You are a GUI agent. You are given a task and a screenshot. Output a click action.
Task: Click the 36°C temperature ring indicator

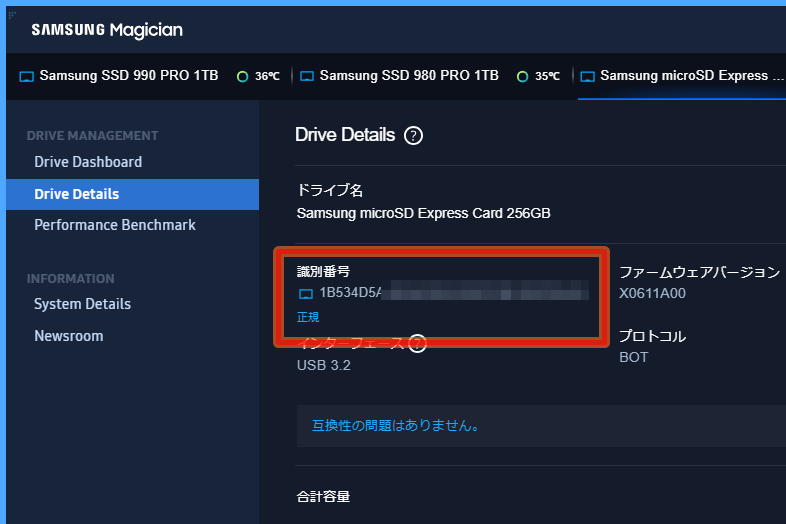coord(242,76)
